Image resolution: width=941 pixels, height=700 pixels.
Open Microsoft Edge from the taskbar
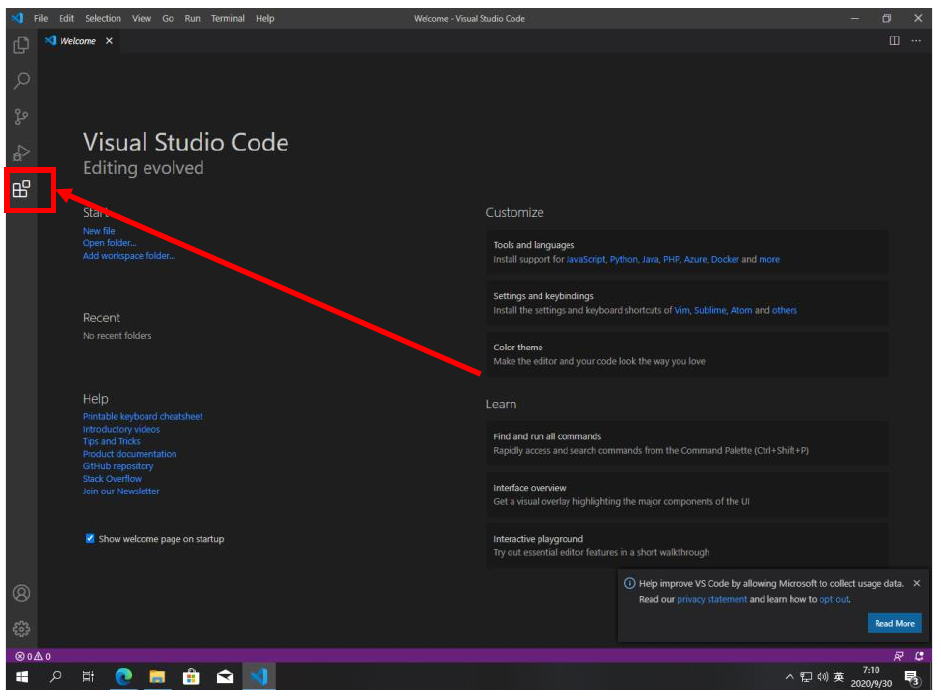tap(124, 678)
